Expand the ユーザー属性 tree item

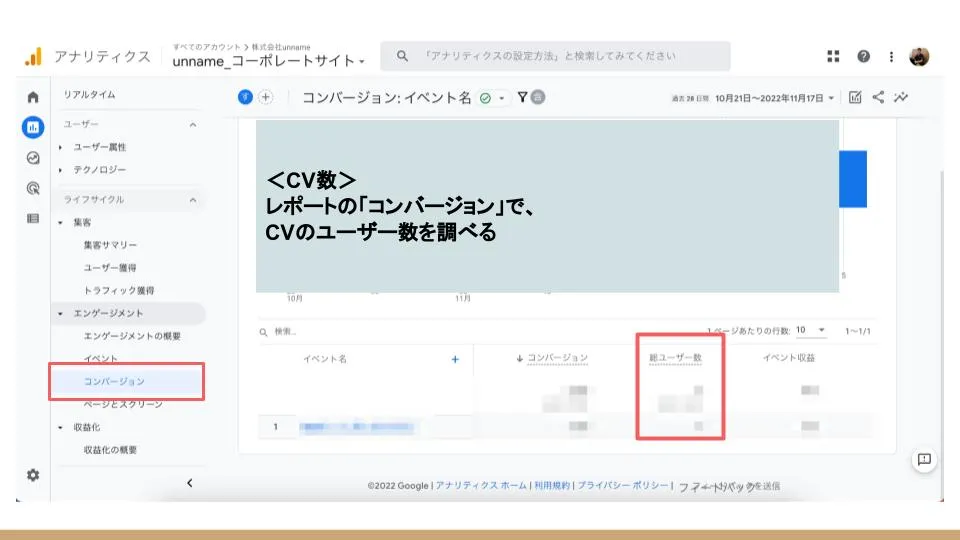[x=60, y=147]
